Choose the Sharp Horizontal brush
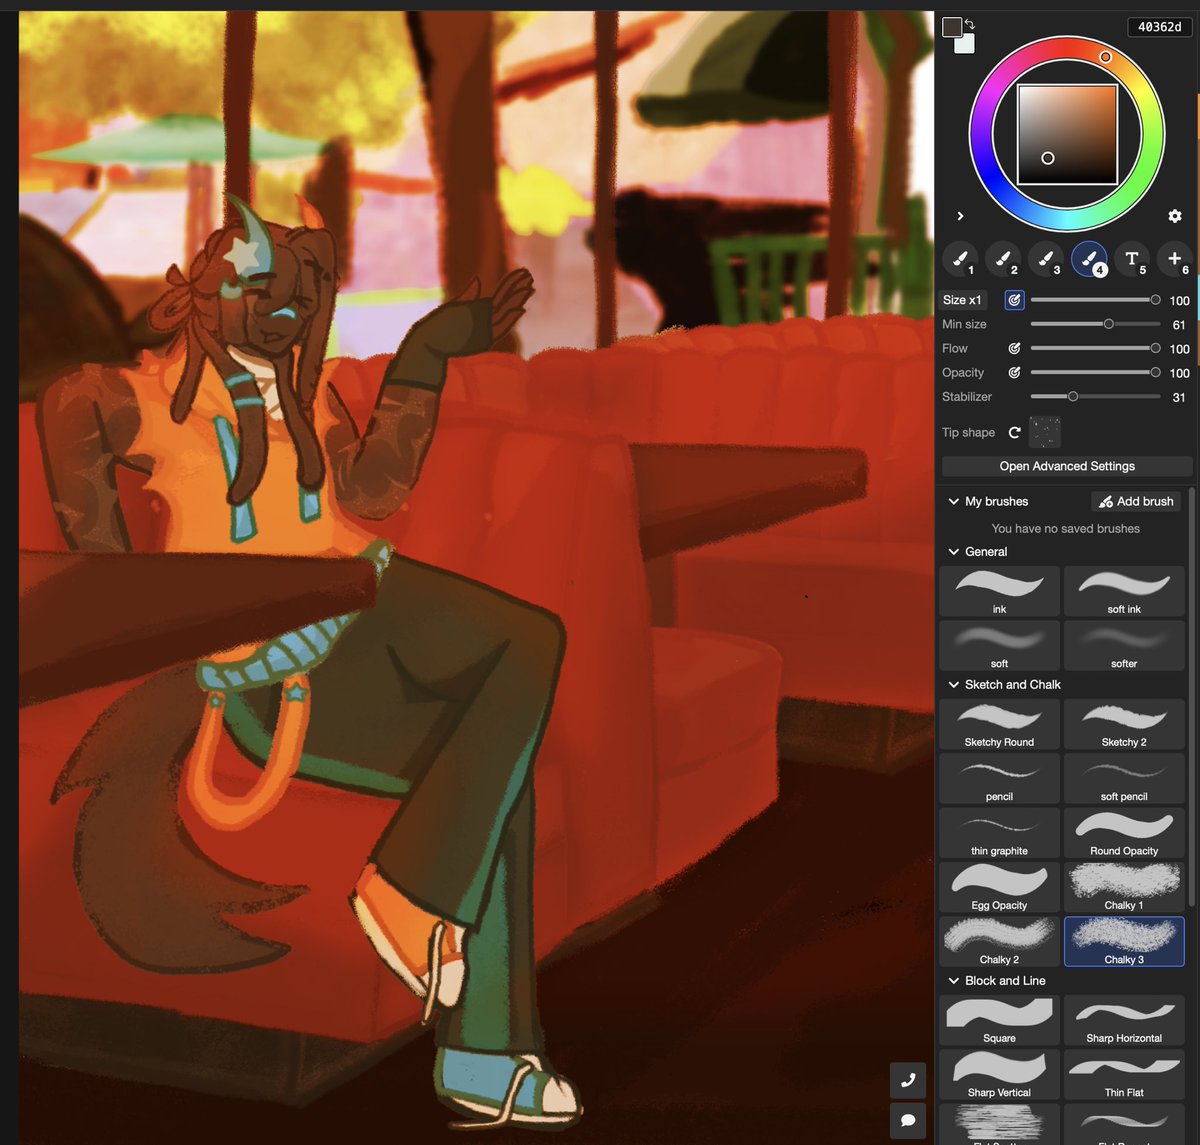The width and height of the screenshot is (1200, 1145). pyautogui.click(x=1124, y=1020)
